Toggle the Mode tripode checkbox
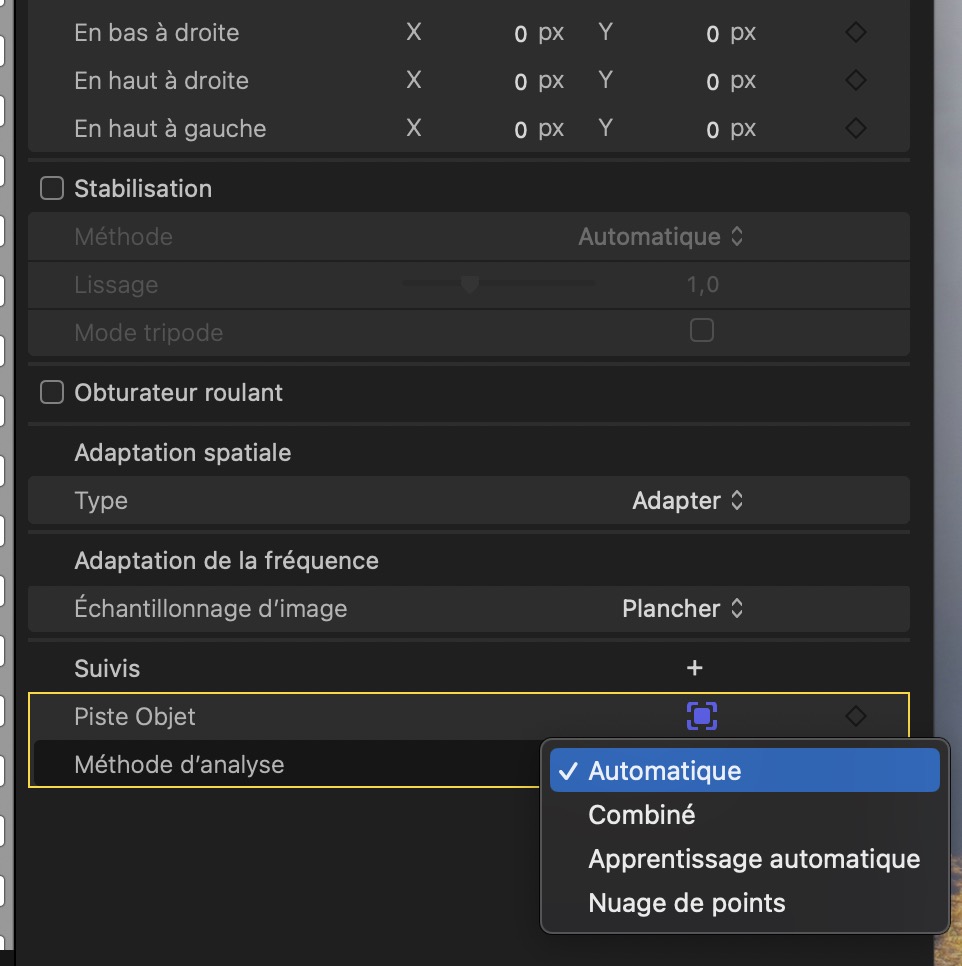The image size is (962, 966). [702, 331]
